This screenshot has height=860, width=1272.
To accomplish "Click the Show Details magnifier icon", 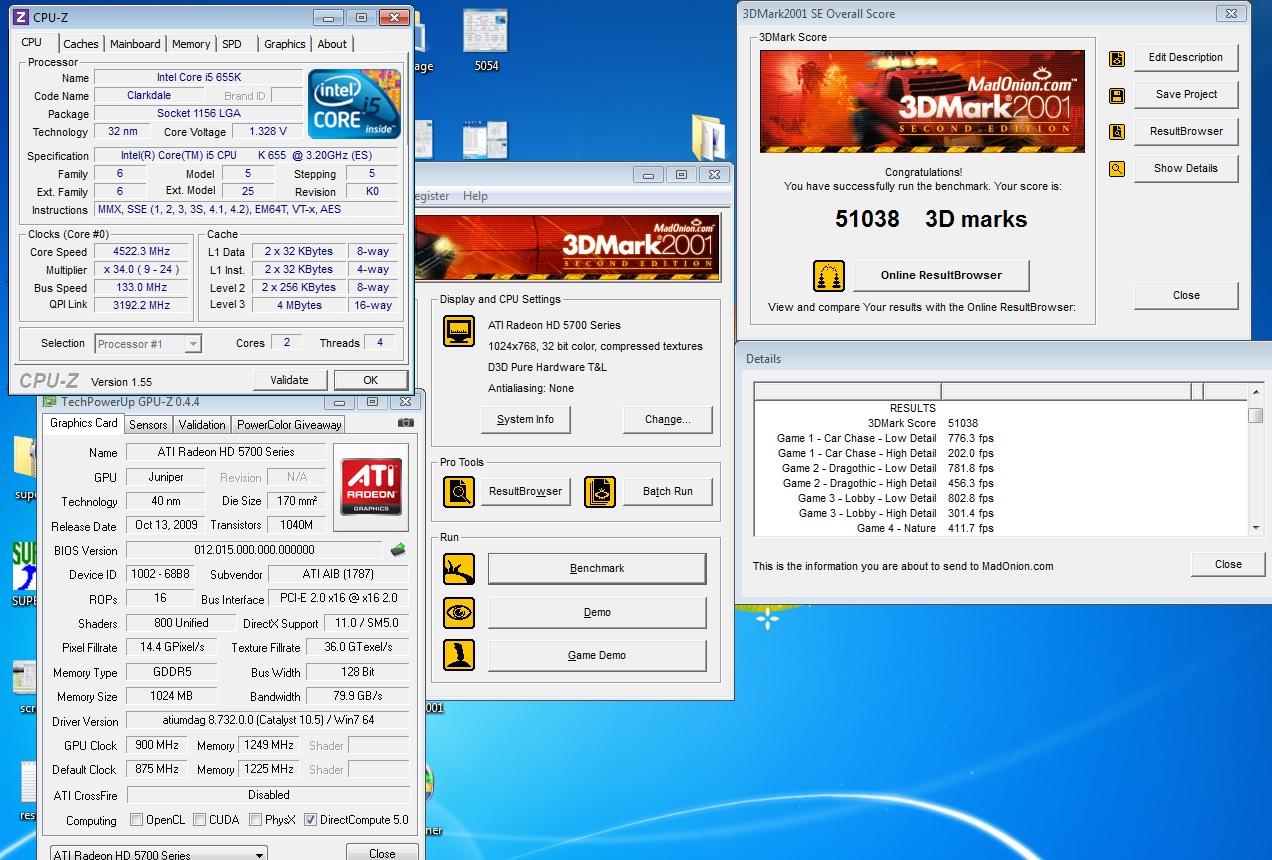I will [1117, 169].
